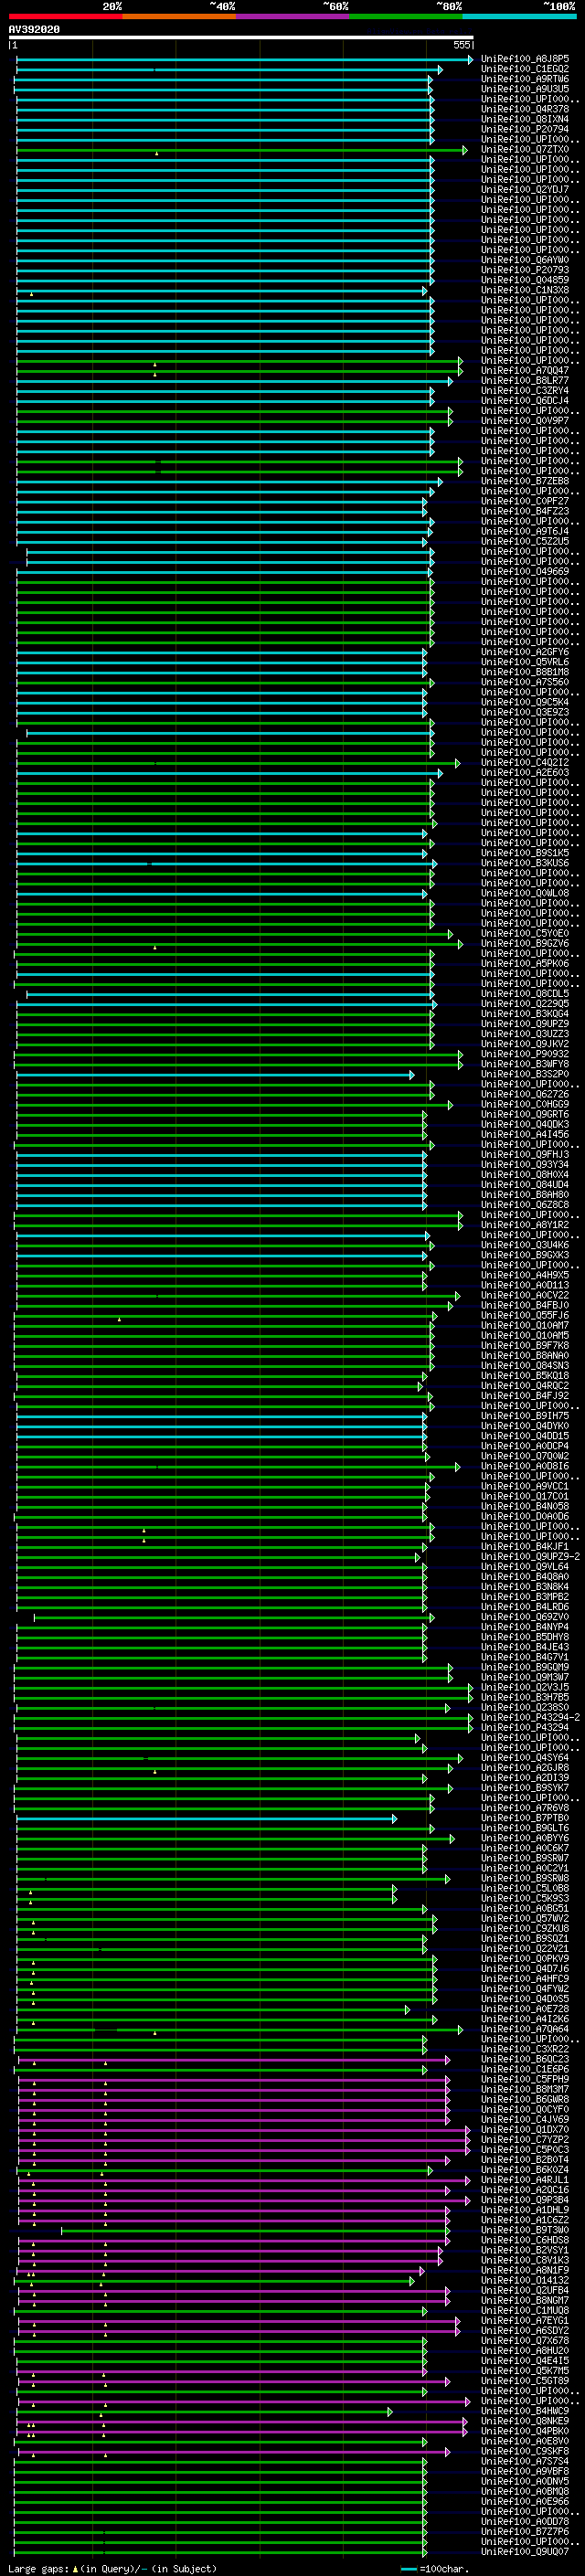The width and height of the screenshot is (585, 2576).
Task: Select hit label UniRef100_Q1DX70
Action: click(525, 2129)
